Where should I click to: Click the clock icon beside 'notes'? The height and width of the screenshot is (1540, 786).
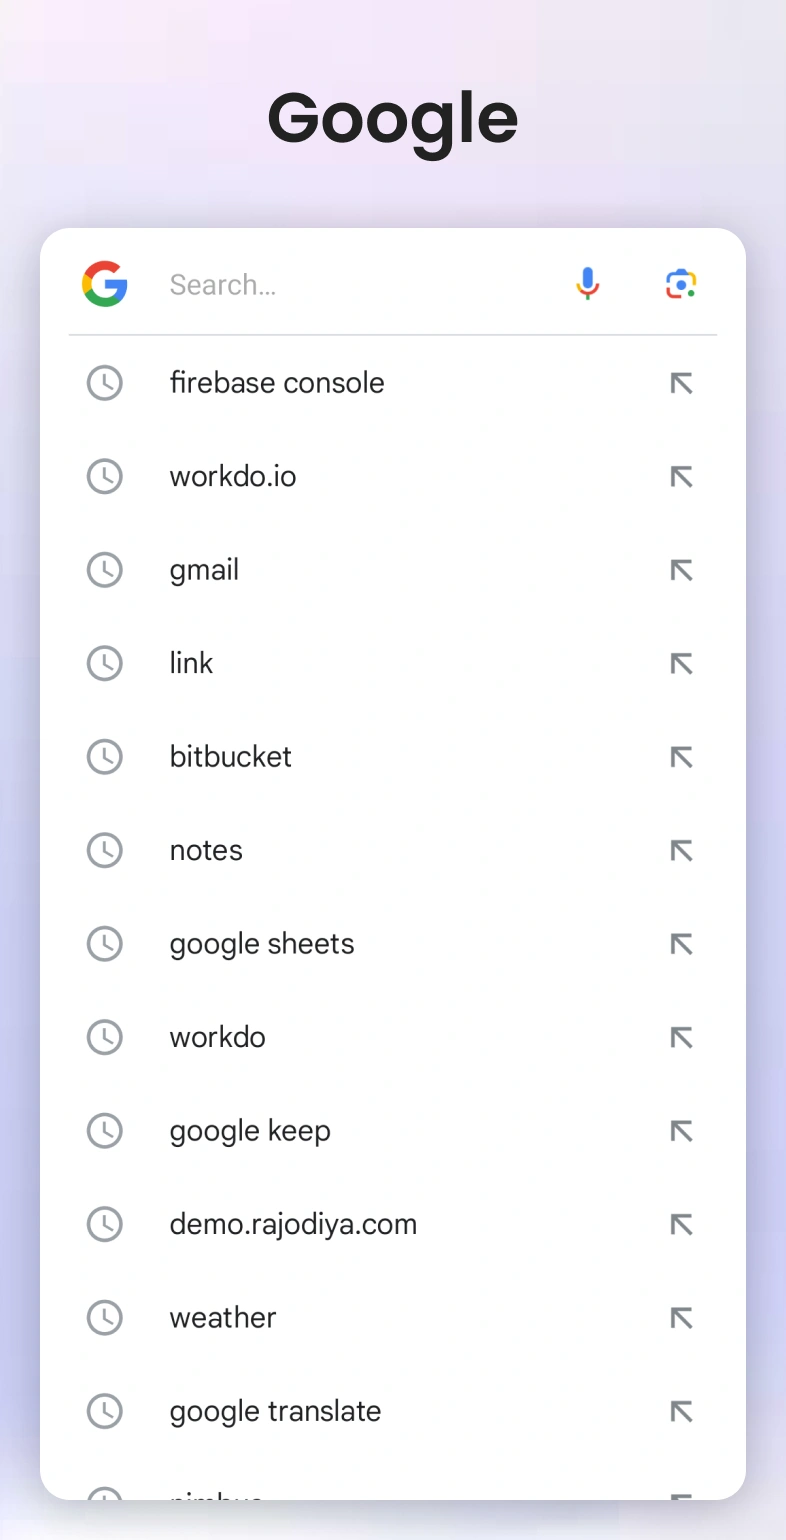105,851
